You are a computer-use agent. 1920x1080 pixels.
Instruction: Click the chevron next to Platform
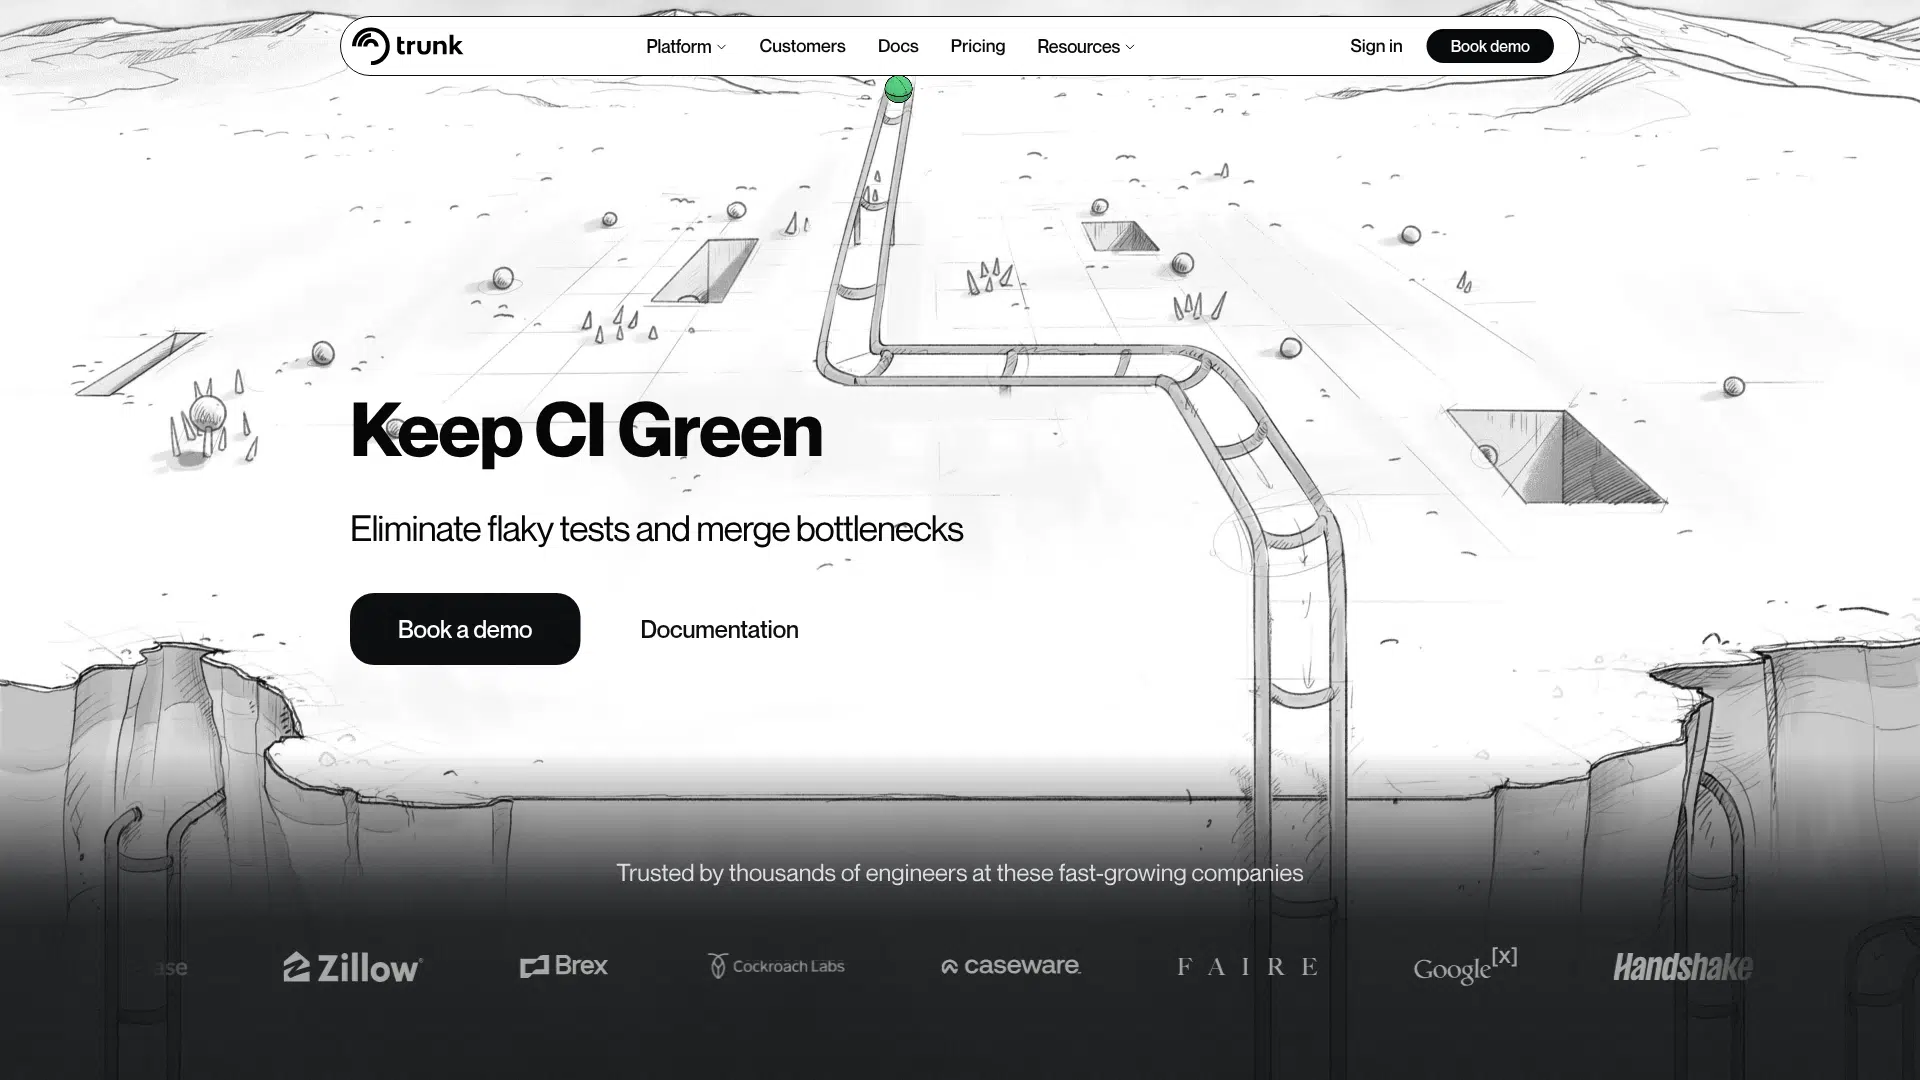pos(722,47)
